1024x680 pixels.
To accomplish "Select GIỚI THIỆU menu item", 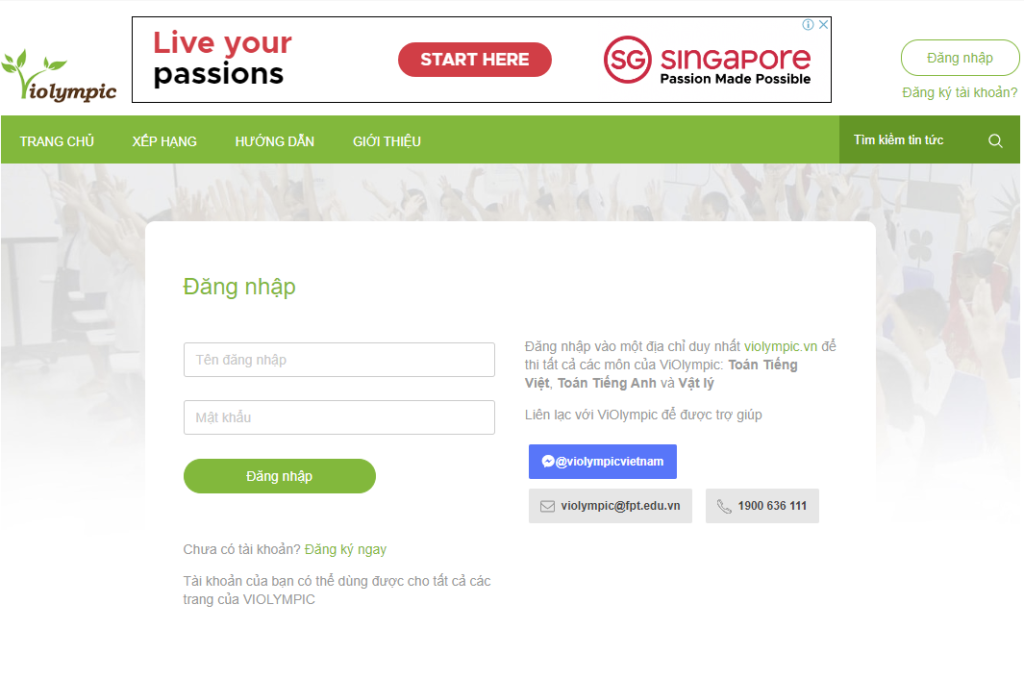I will coord(387,141).
